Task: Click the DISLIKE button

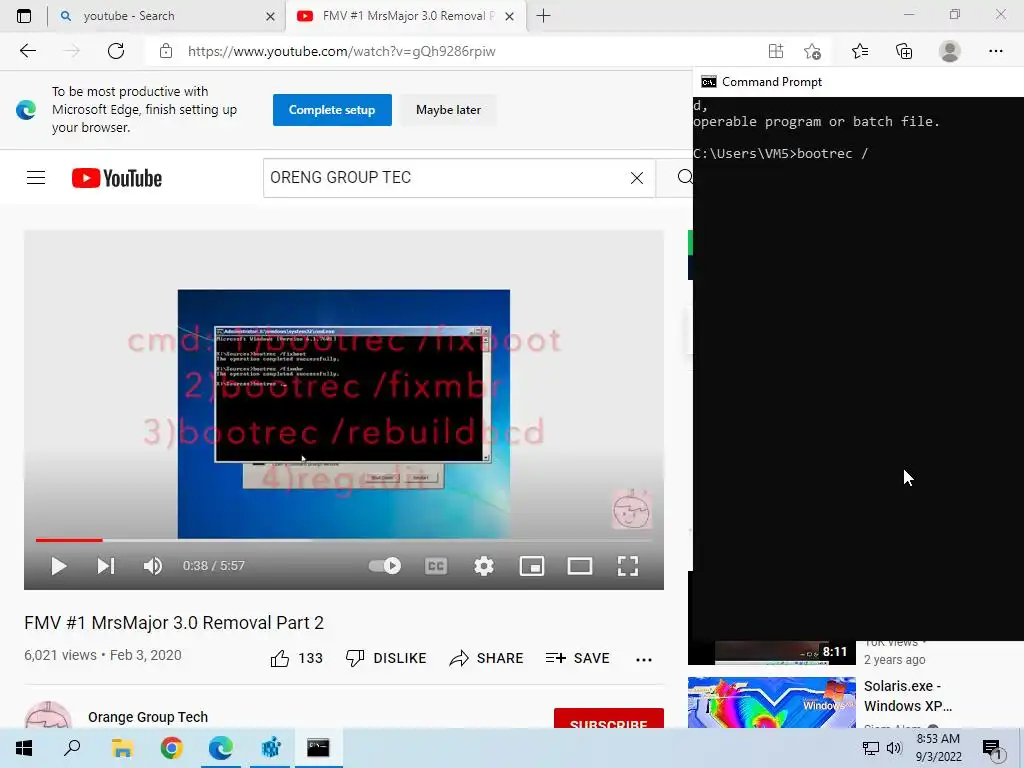Action: click(x=386, y=658)
